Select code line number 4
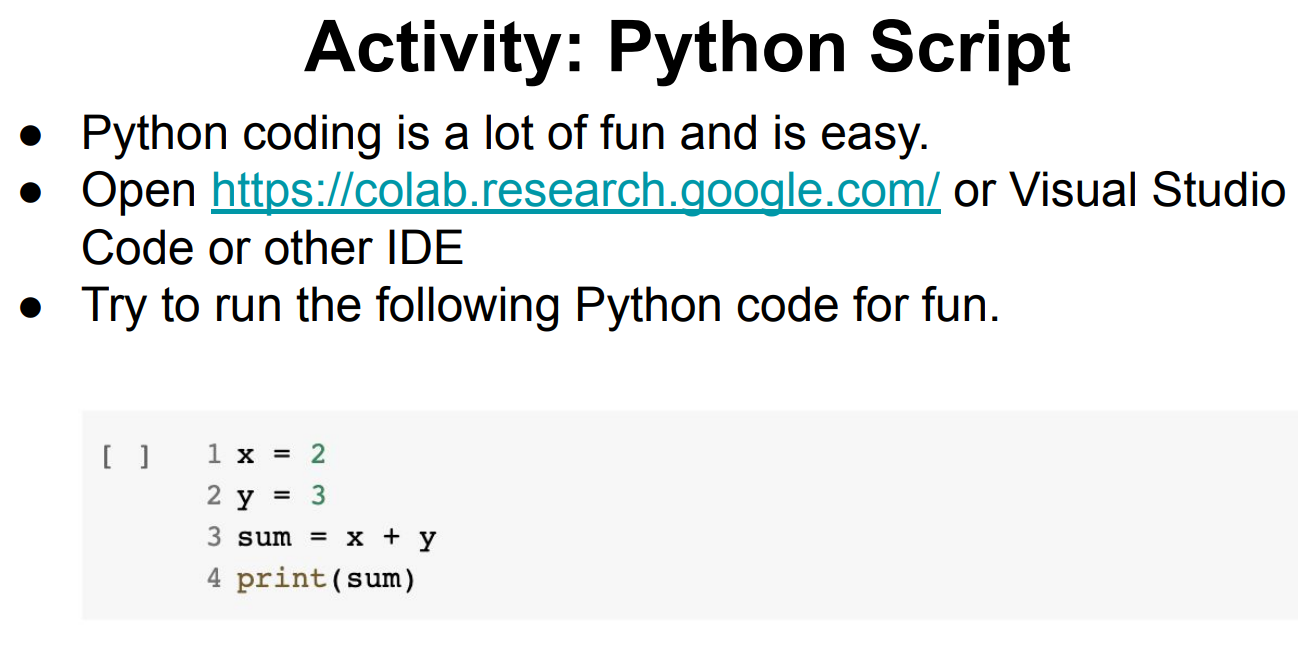Screen dimensions: 1316x650 point(214,578)
